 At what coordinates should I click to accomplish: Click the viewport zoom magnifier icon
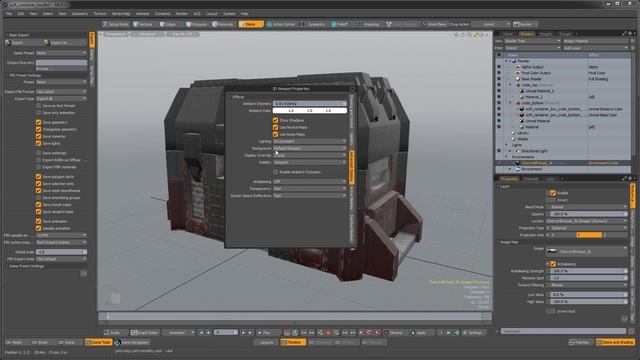tap(469, 35)
